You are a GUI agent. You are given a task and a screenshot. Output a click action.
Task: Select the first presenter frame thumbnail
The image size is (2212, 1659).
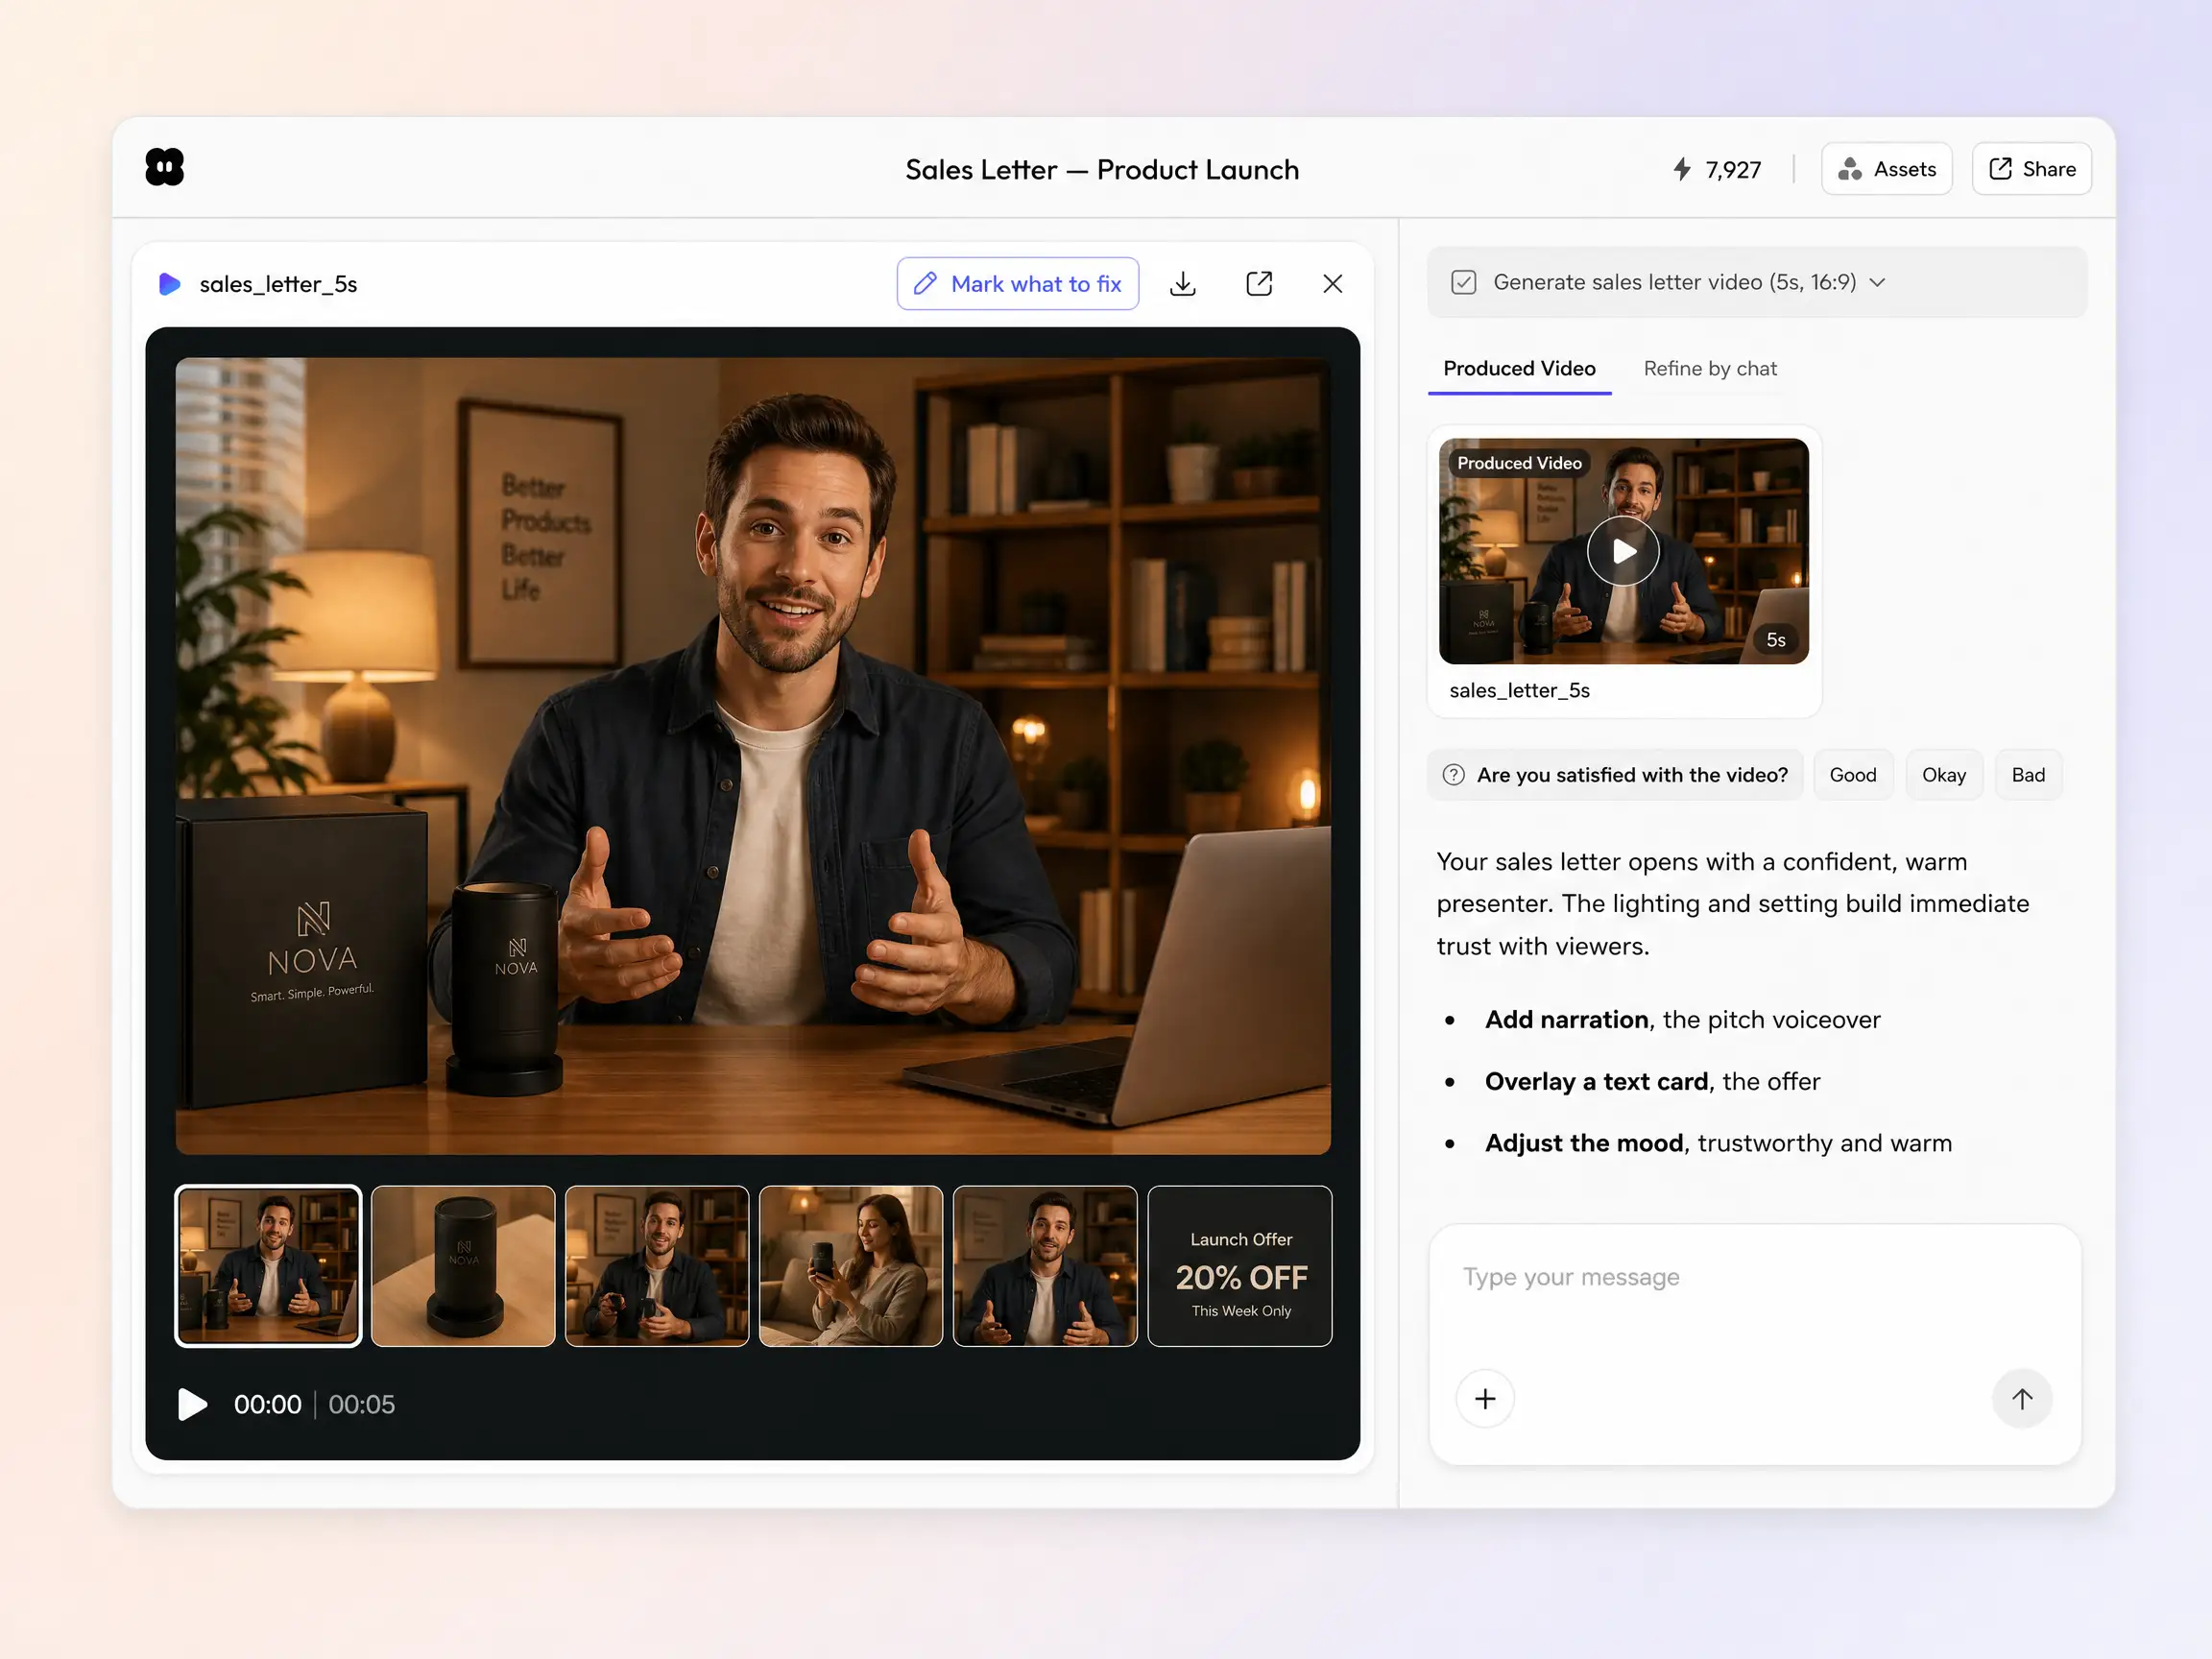pos(268,1266)
